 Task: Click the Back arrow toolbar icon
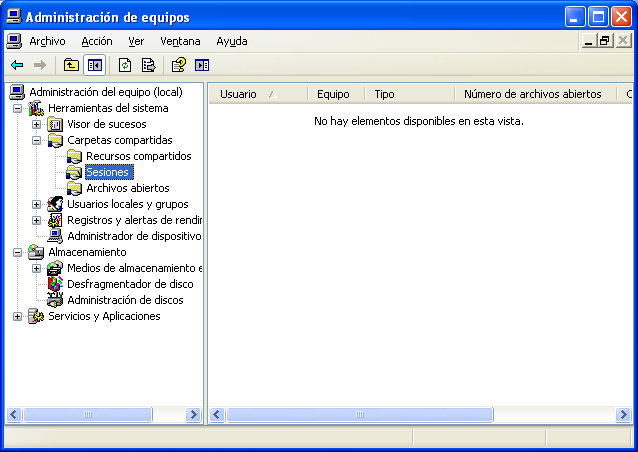[17, 65]
